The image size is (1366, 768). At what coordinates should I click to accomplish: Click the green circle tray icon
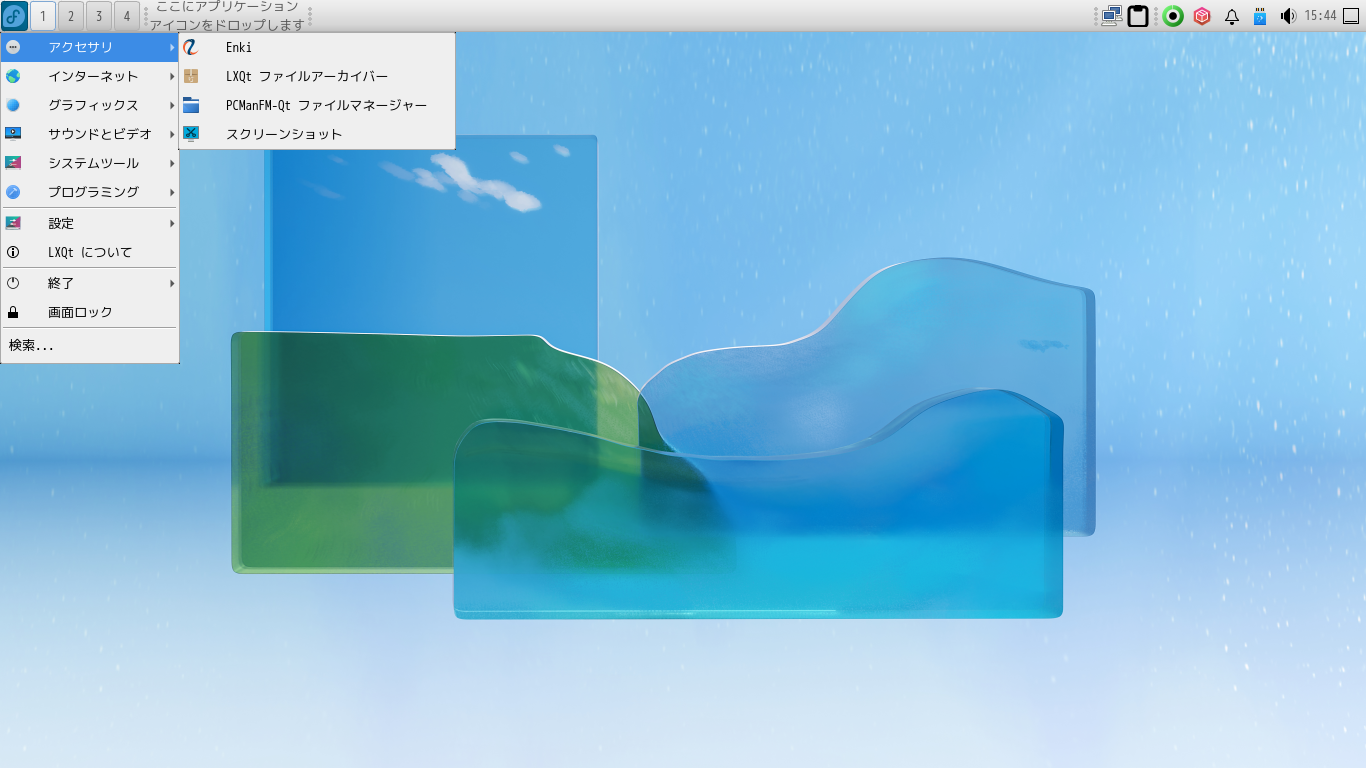point(1173,16)
